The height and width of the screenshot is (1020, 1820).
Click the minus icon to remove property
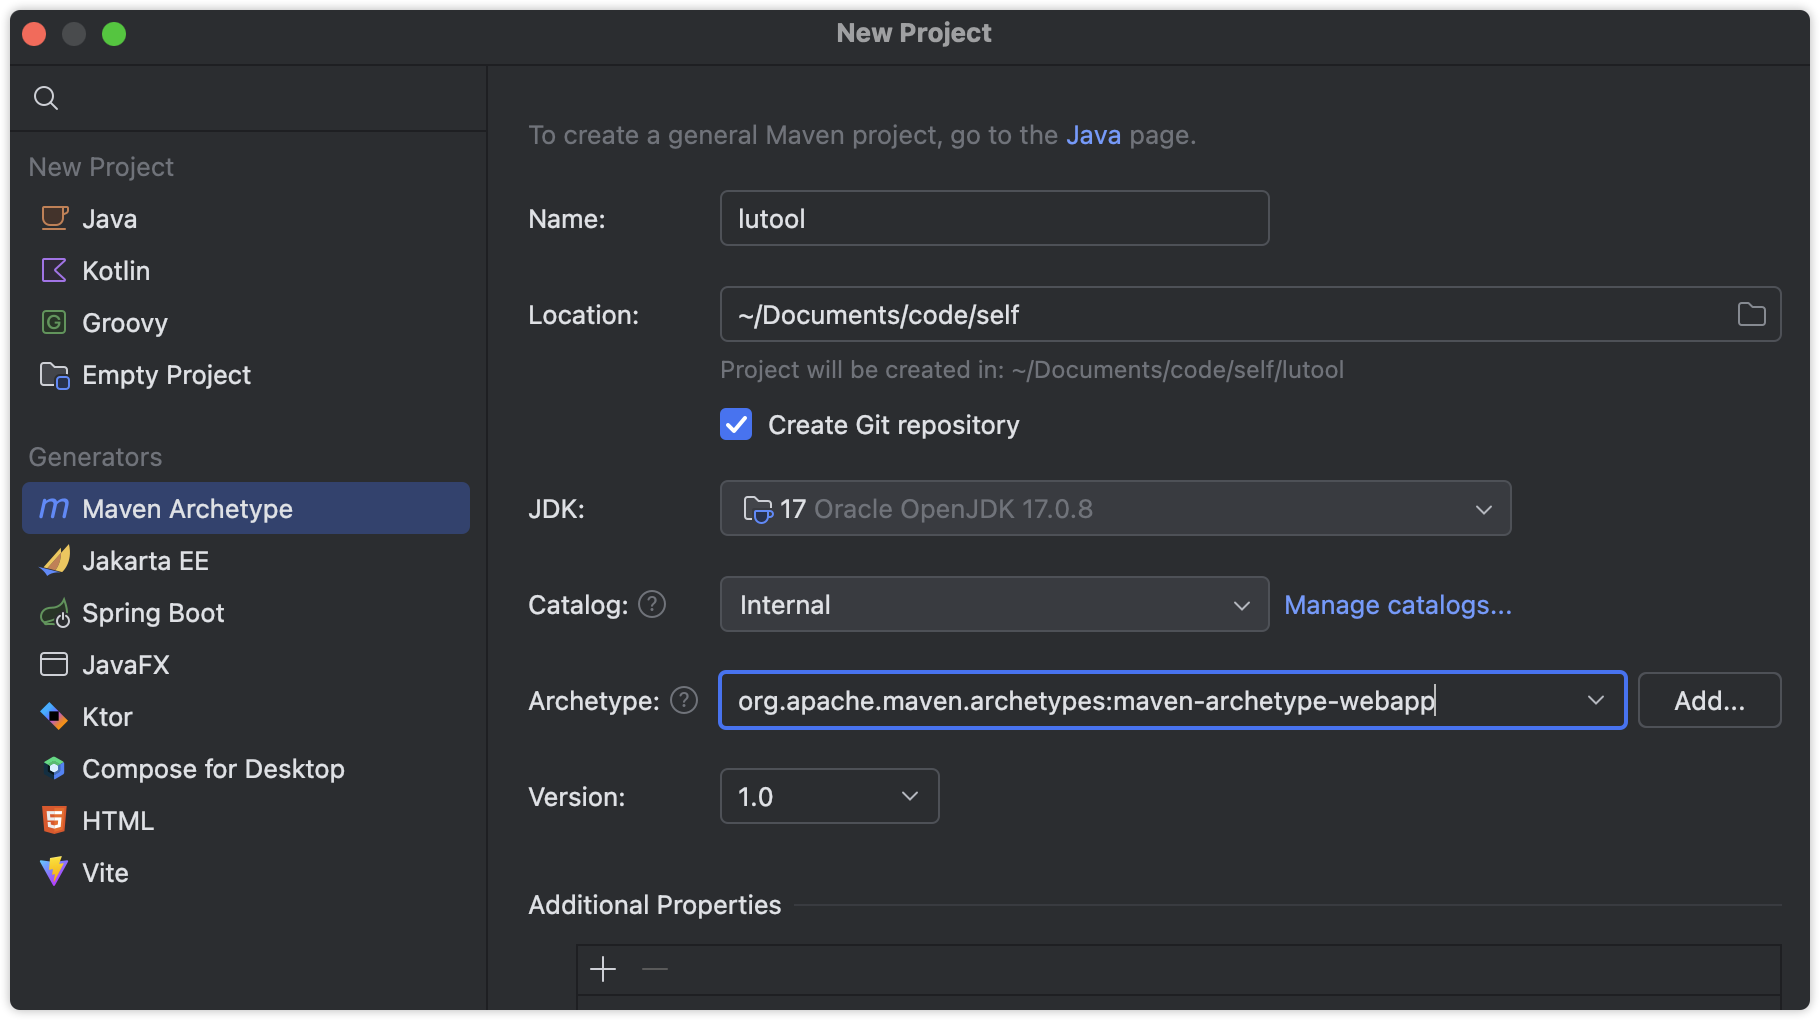point(655,969)
